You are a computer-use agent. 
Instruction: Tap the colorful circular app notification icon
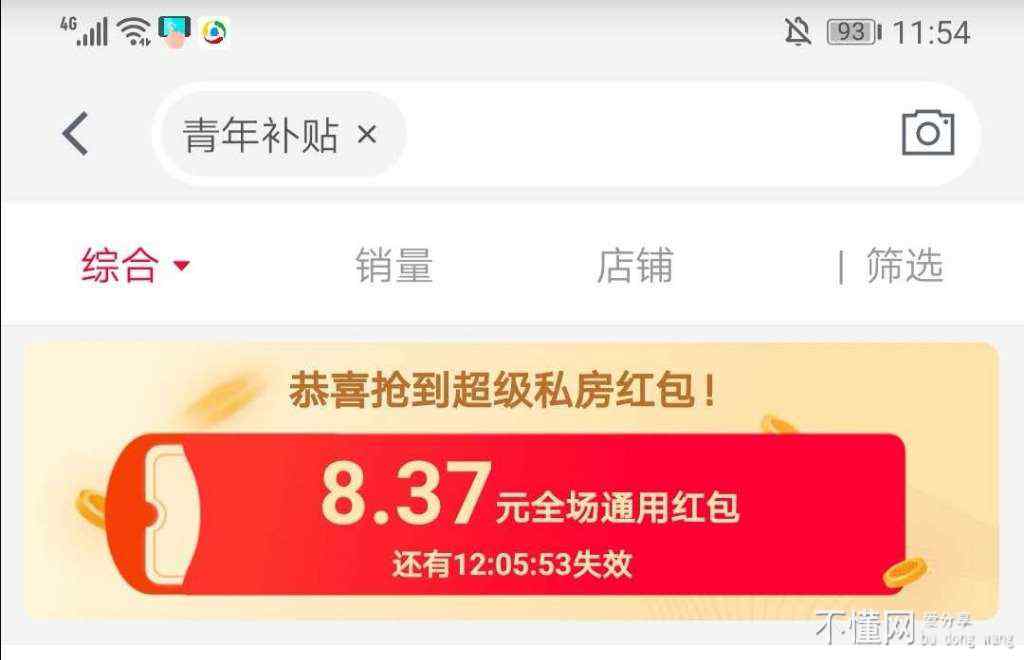[x=214, y=32]
